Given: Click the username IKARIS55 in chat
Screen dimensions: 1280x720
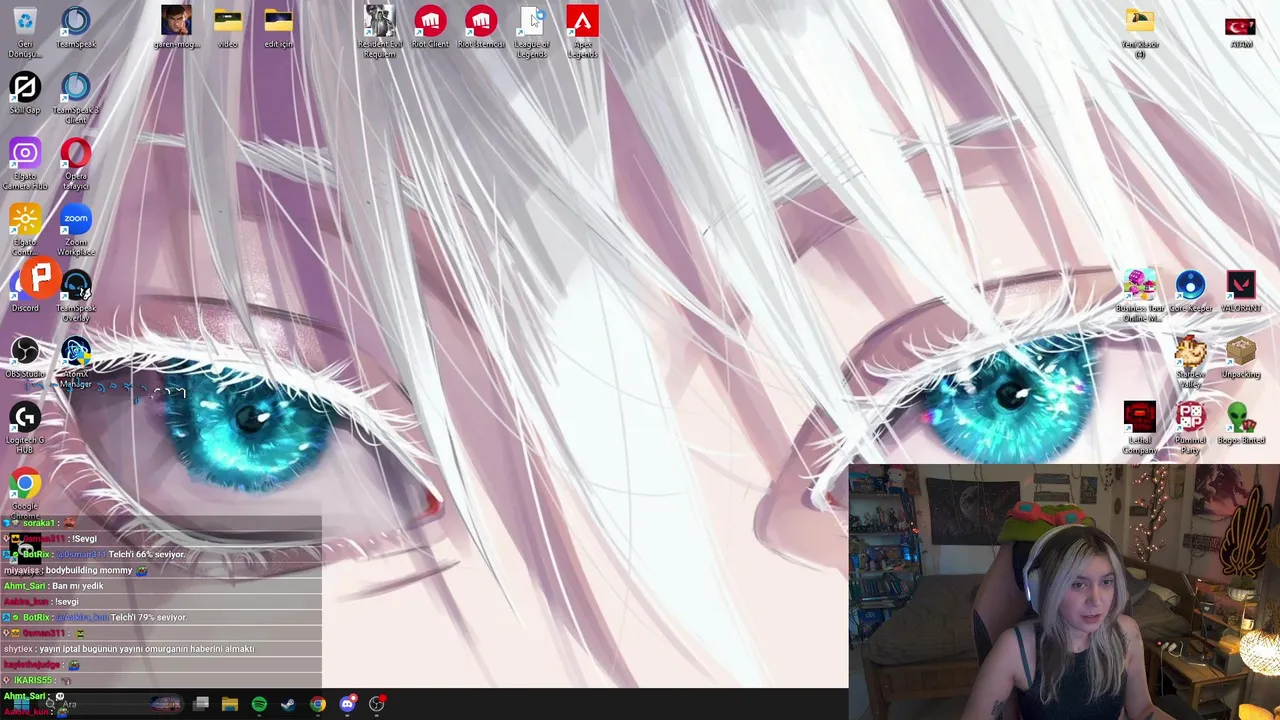Looking at the screenshot, I should click(32, 680).
